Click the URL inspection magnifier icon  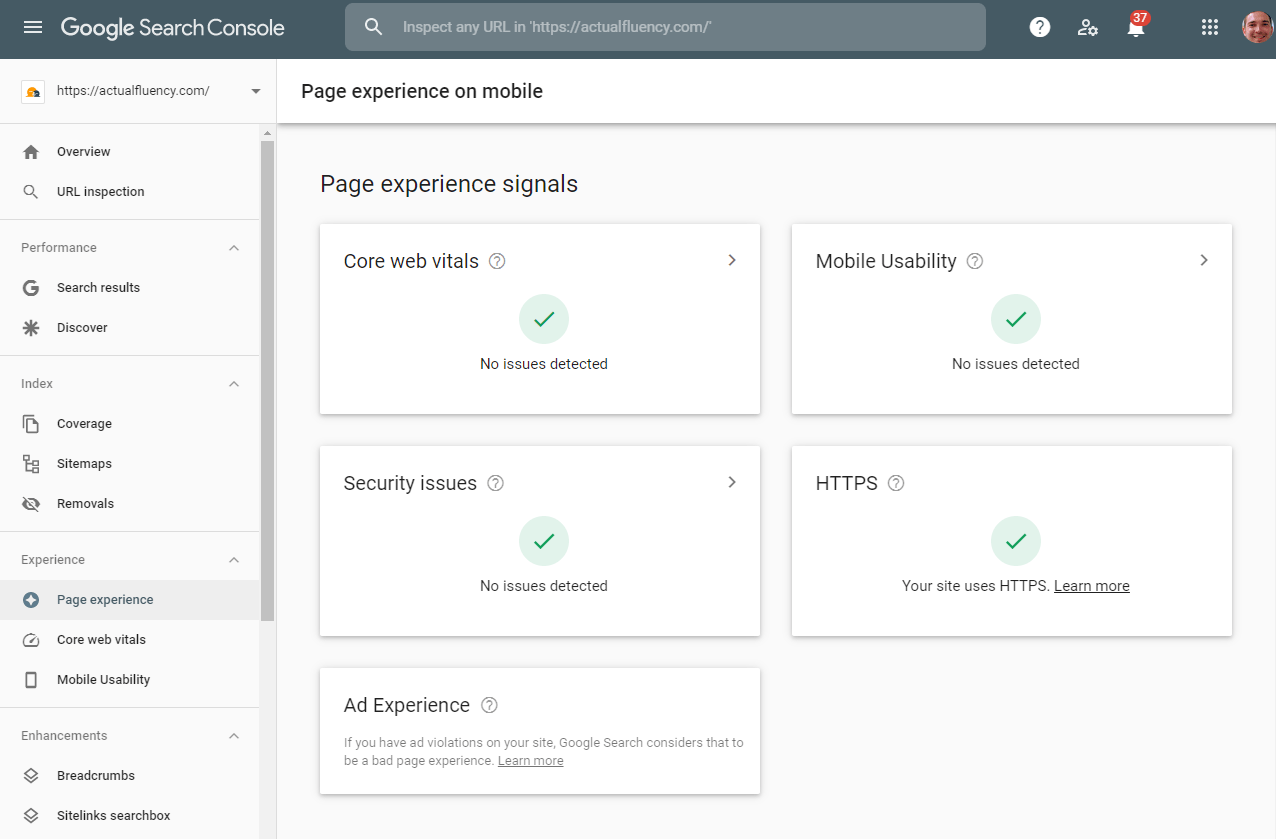coord(31,192)
